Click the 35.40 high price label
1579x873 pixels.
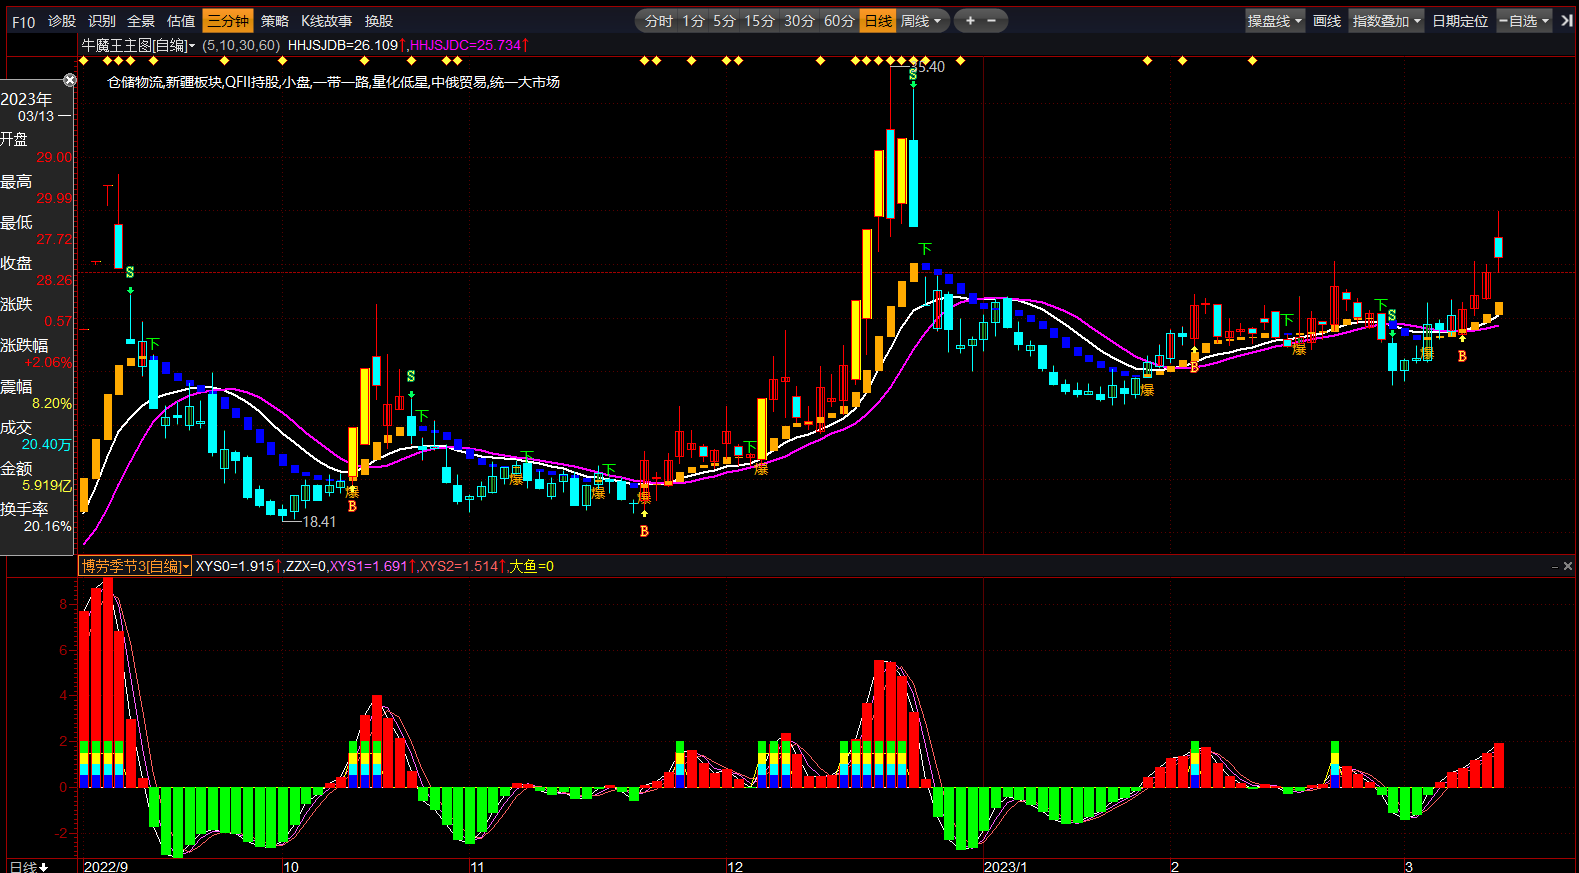(x=931, y=67)
